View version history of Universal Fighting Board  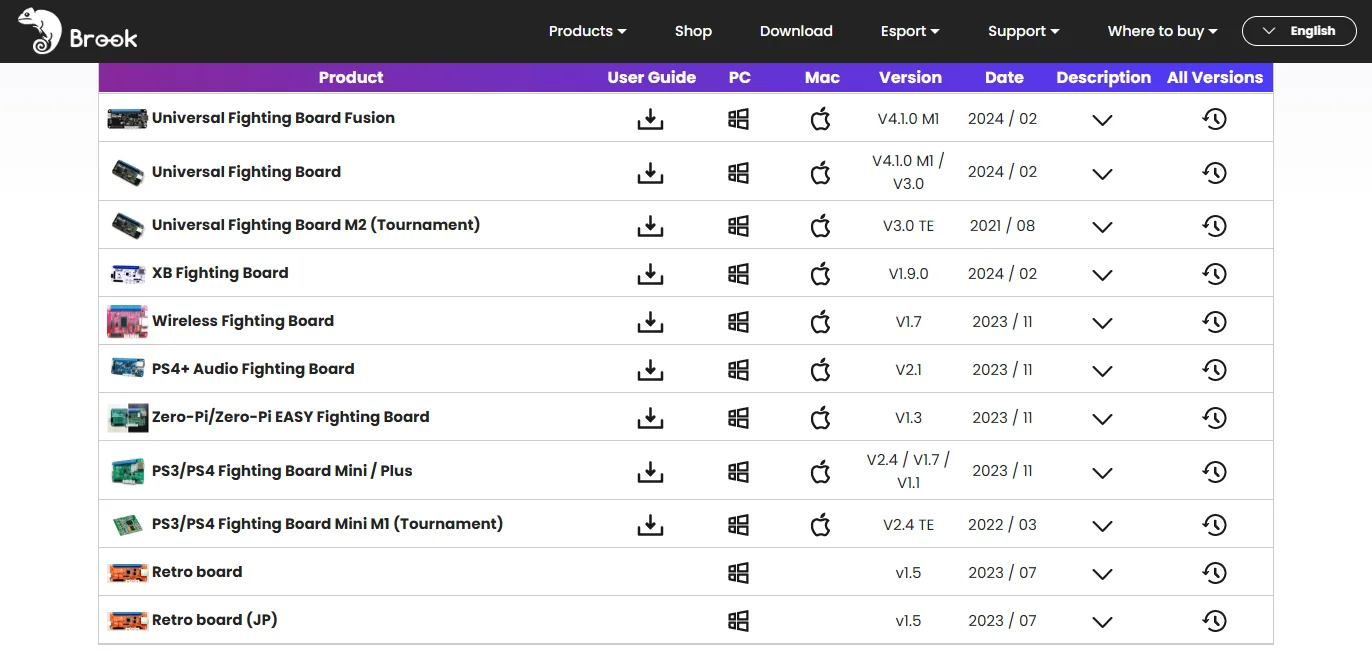tap(1214, 172)
